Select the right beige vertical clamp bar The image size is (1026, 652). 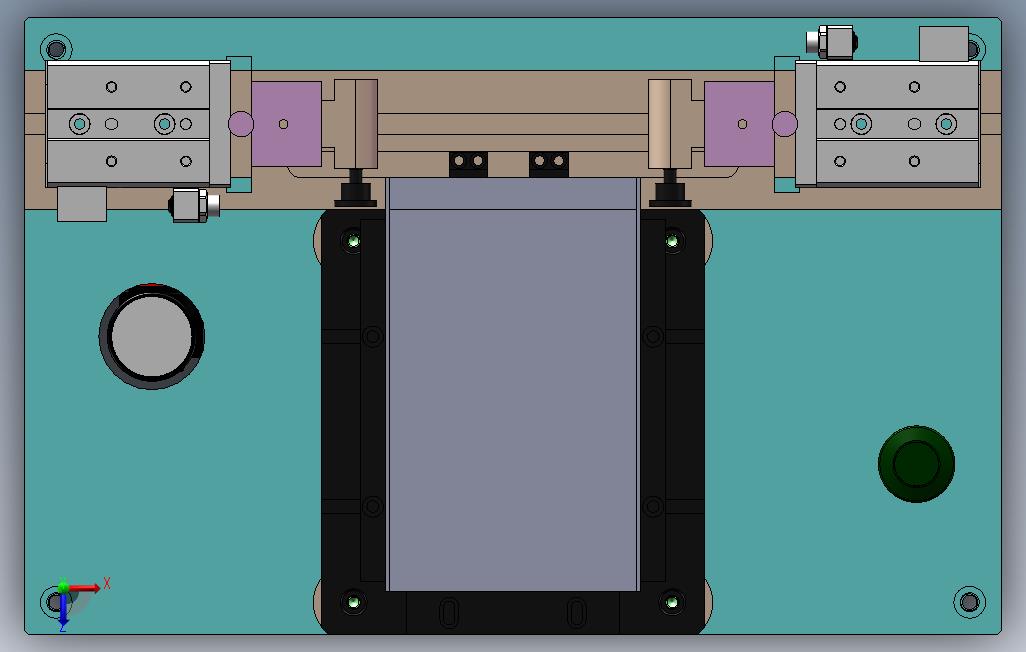[x=670, y=124]
